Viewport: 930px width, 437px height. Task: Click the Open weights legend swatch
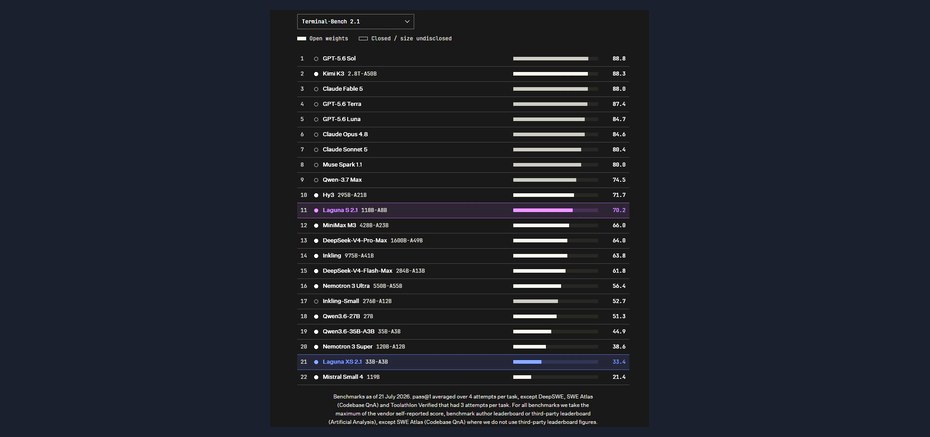(301, 39)
